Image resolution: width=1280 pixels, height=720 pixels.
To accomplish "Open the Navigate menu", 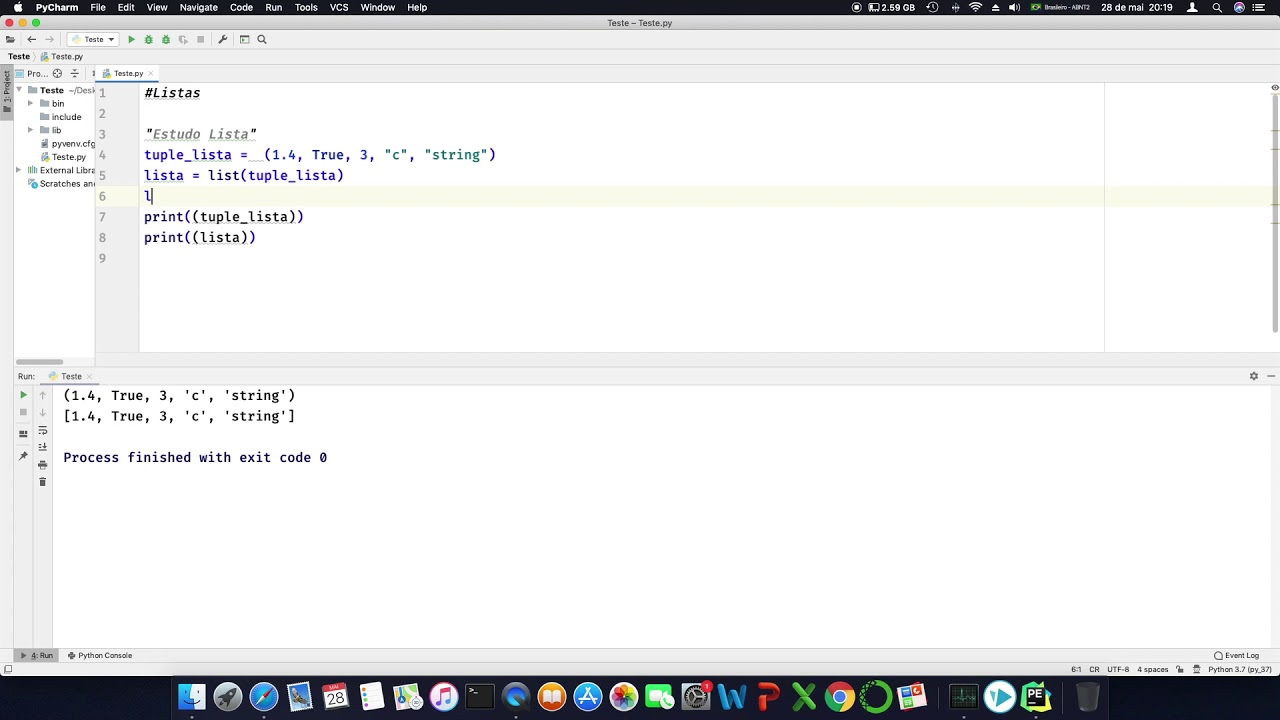I will click(198, 7).
